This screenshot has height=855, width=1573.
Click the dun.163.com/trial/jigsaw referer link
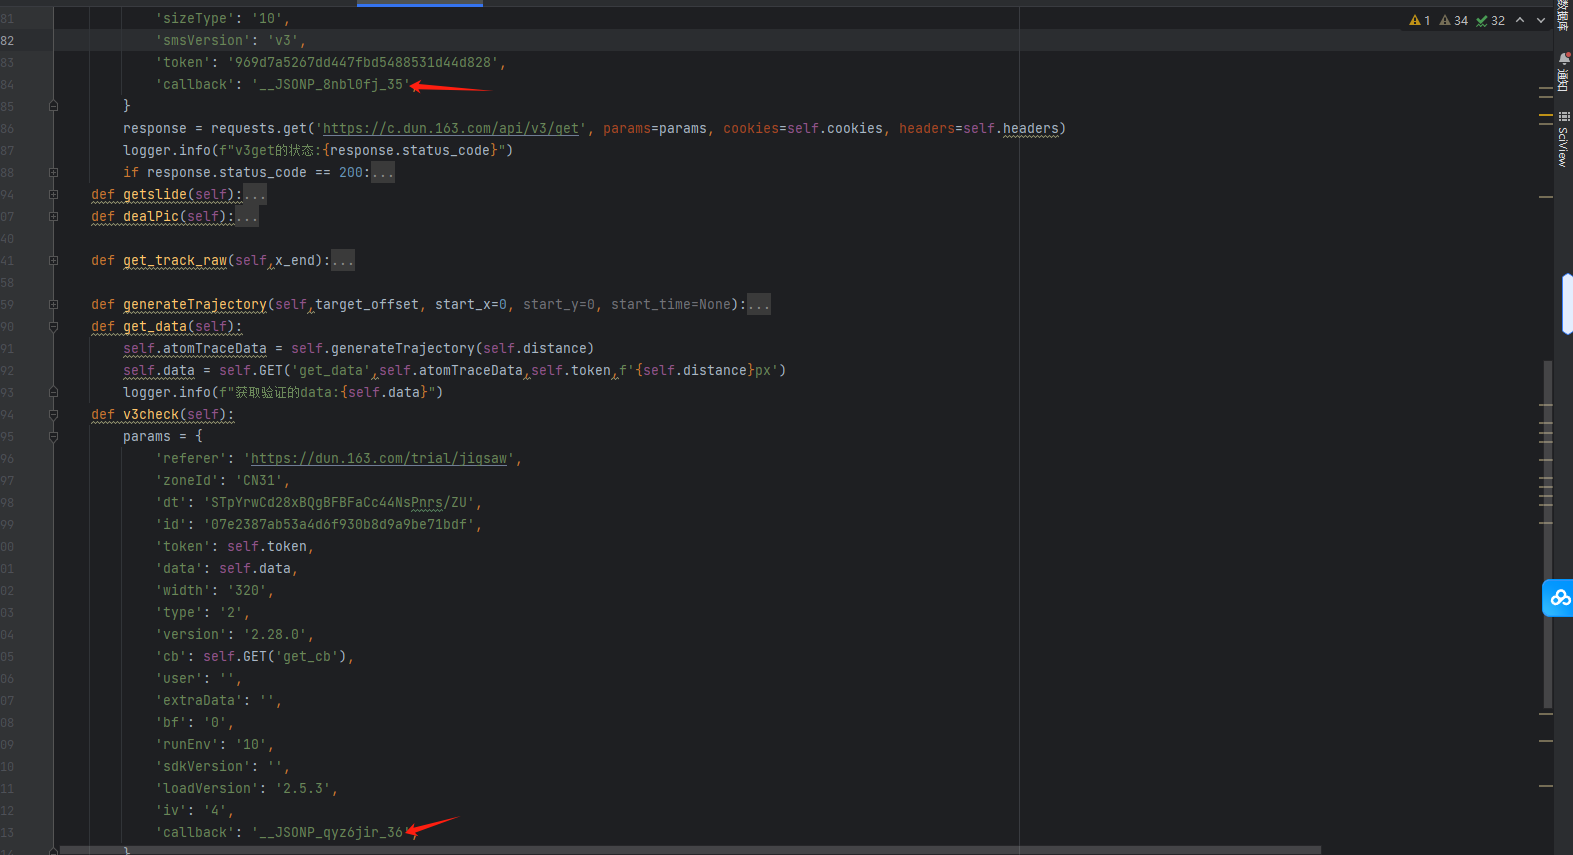click(378, 459)
